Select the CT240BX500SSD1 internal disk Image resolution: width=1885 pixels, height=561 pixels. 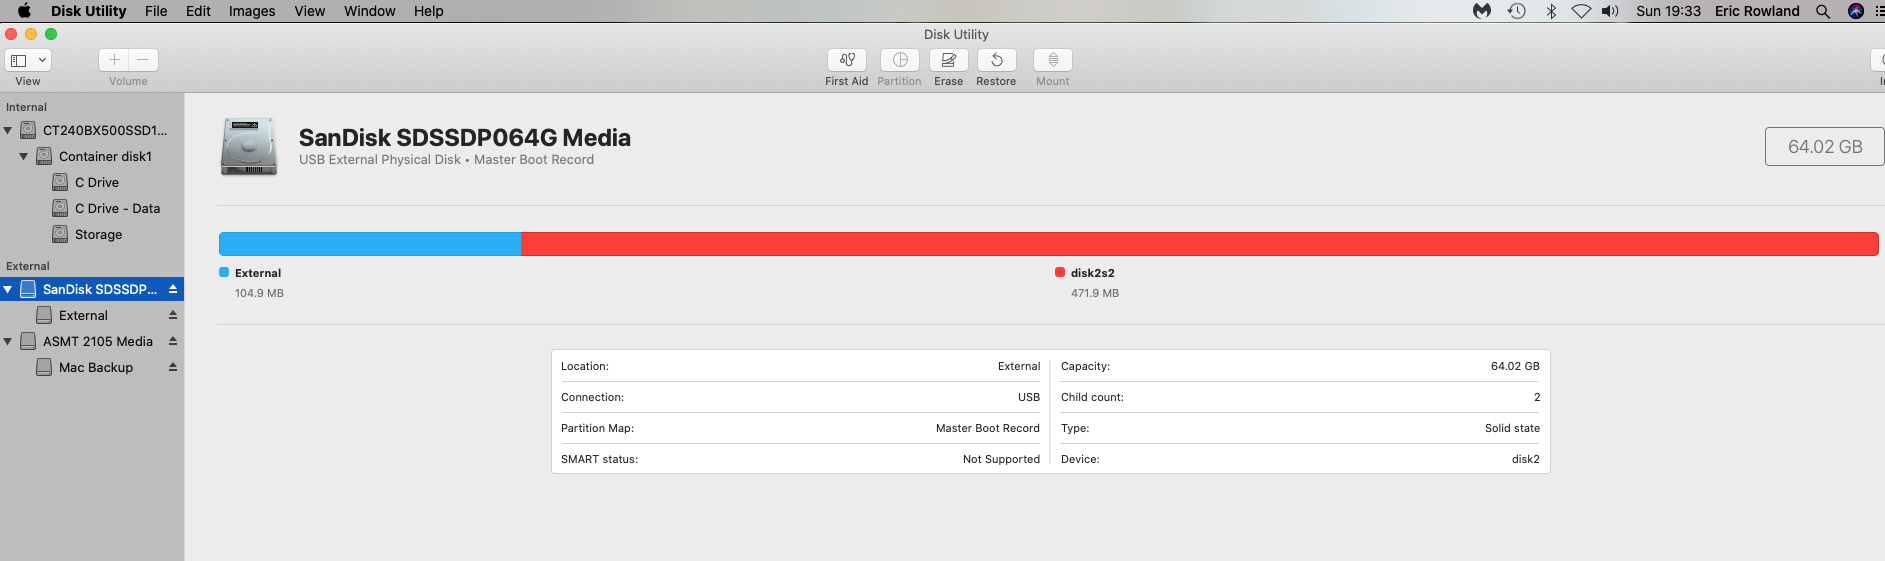click(x=92, y=130)
